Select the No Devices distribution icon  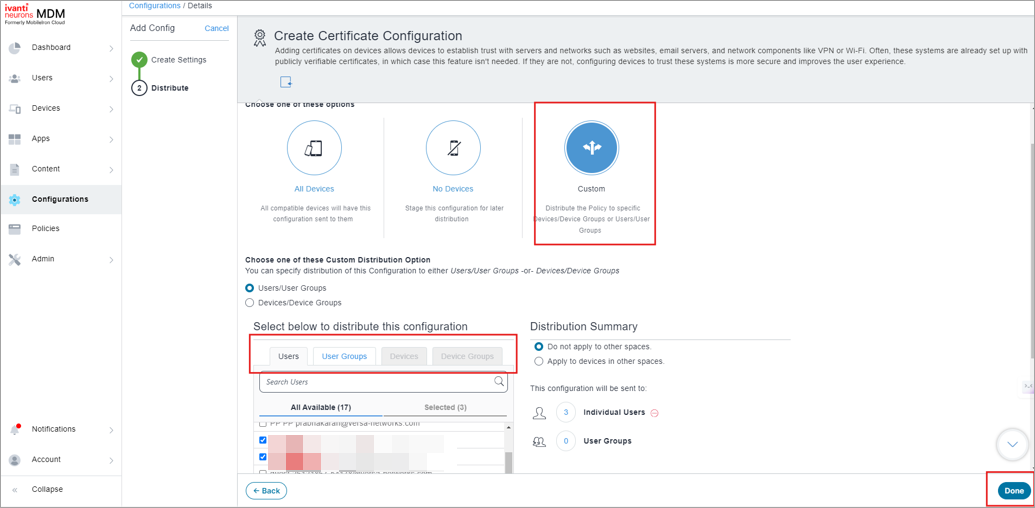(x=453, y=149)
